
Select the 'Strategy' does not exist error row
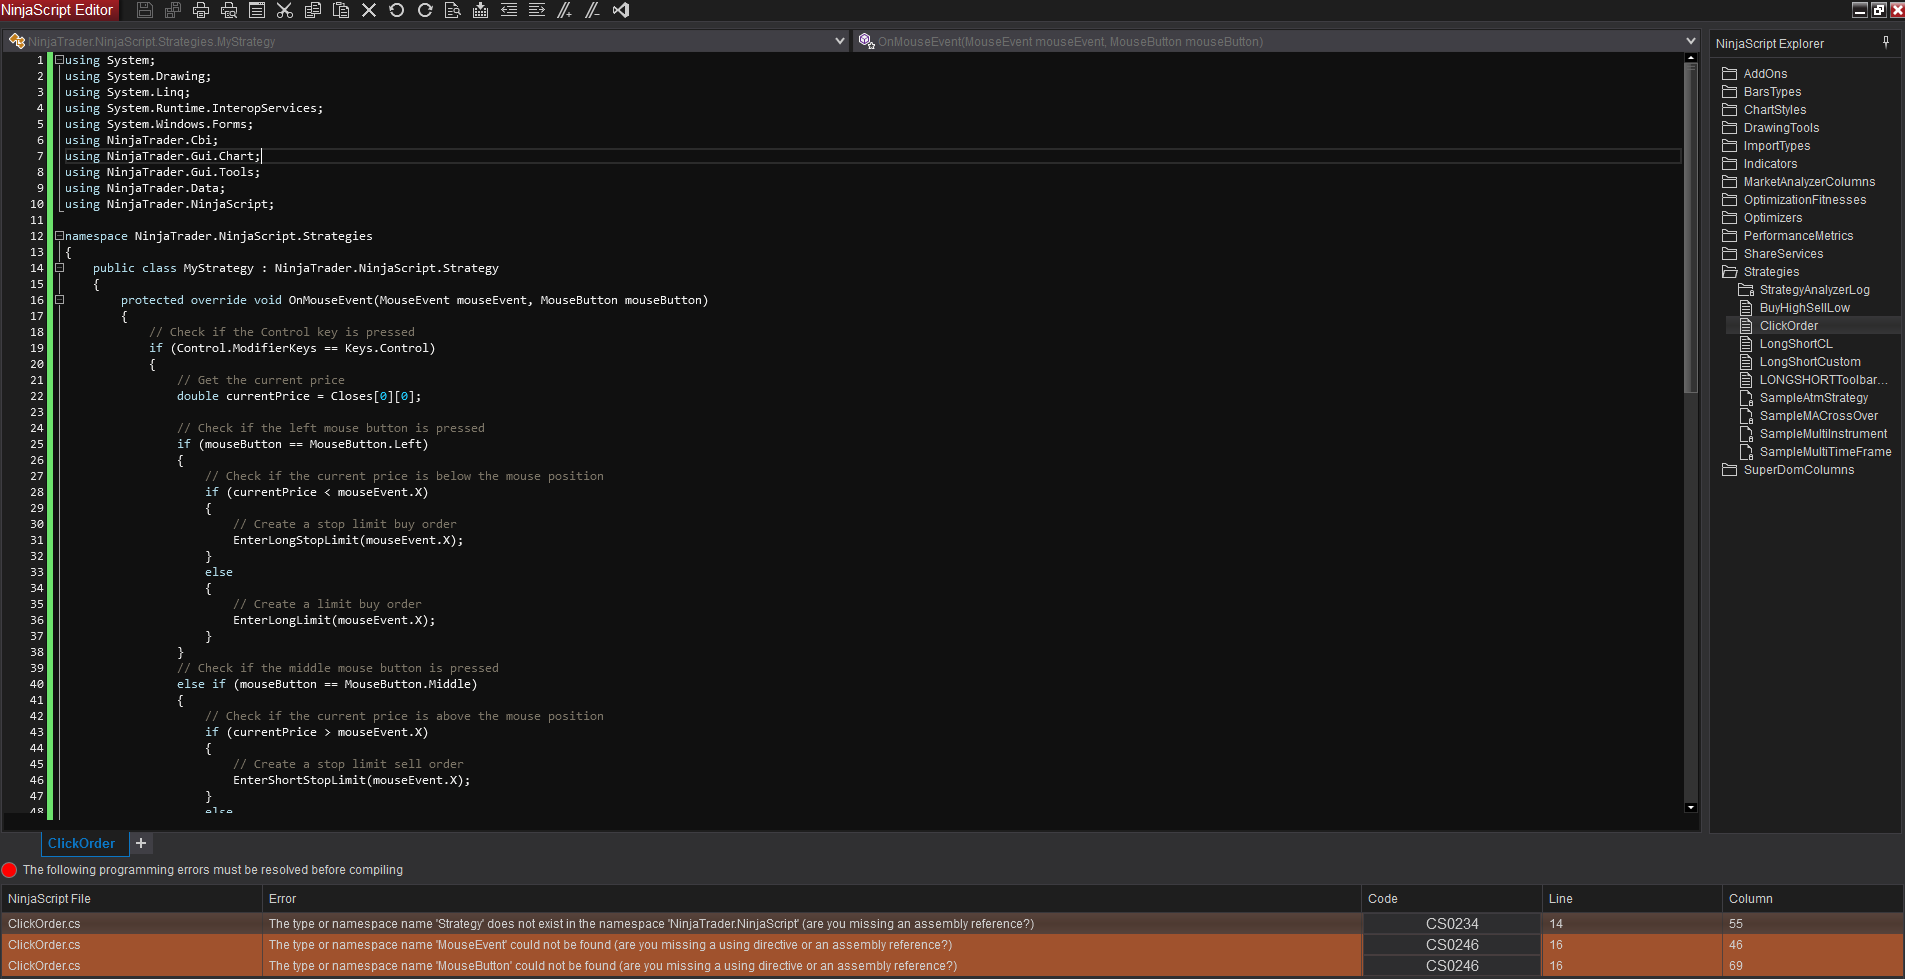(x=952, y=924)
